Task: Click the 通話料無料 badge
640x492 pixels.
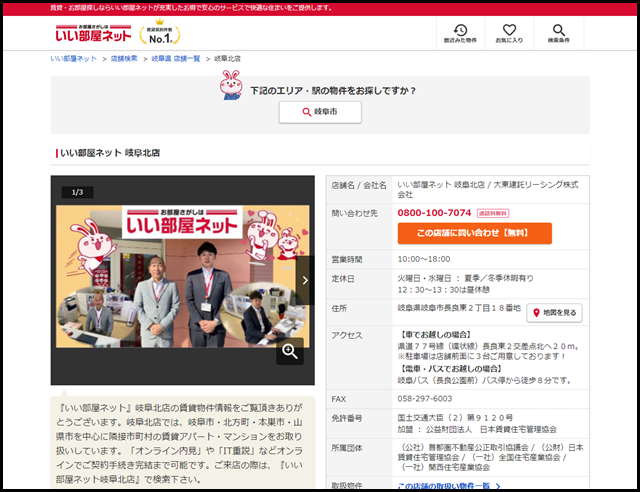Action: point(493,213)
